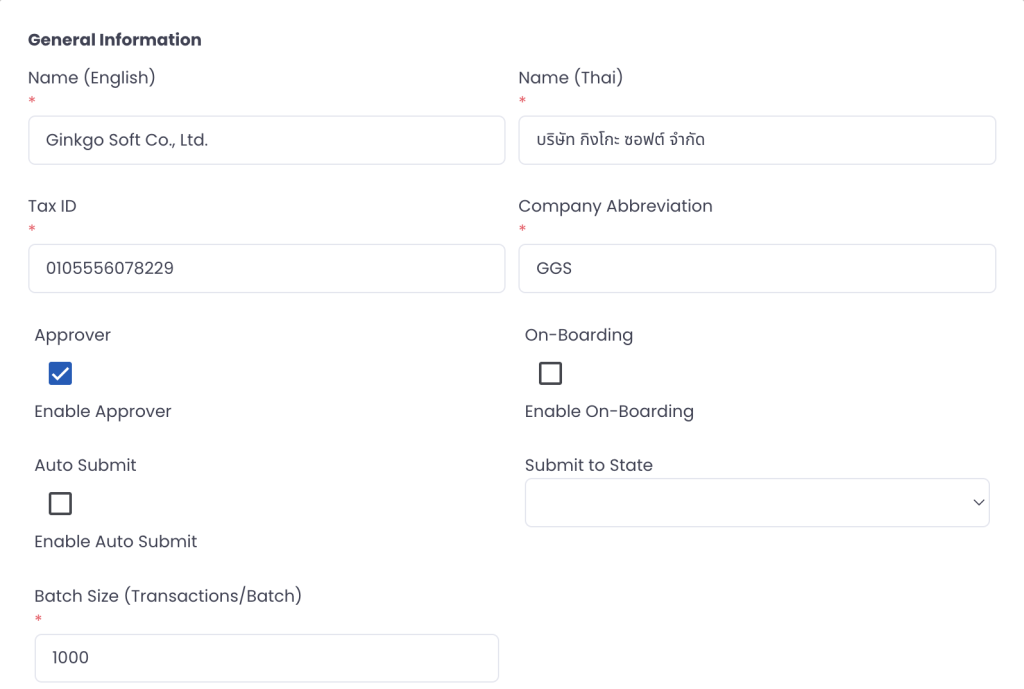This screenshot has height=689, width=1024.
Task: Click the 'Batch Size (Transactions/Batch)' label
Action: coord(168,596)
